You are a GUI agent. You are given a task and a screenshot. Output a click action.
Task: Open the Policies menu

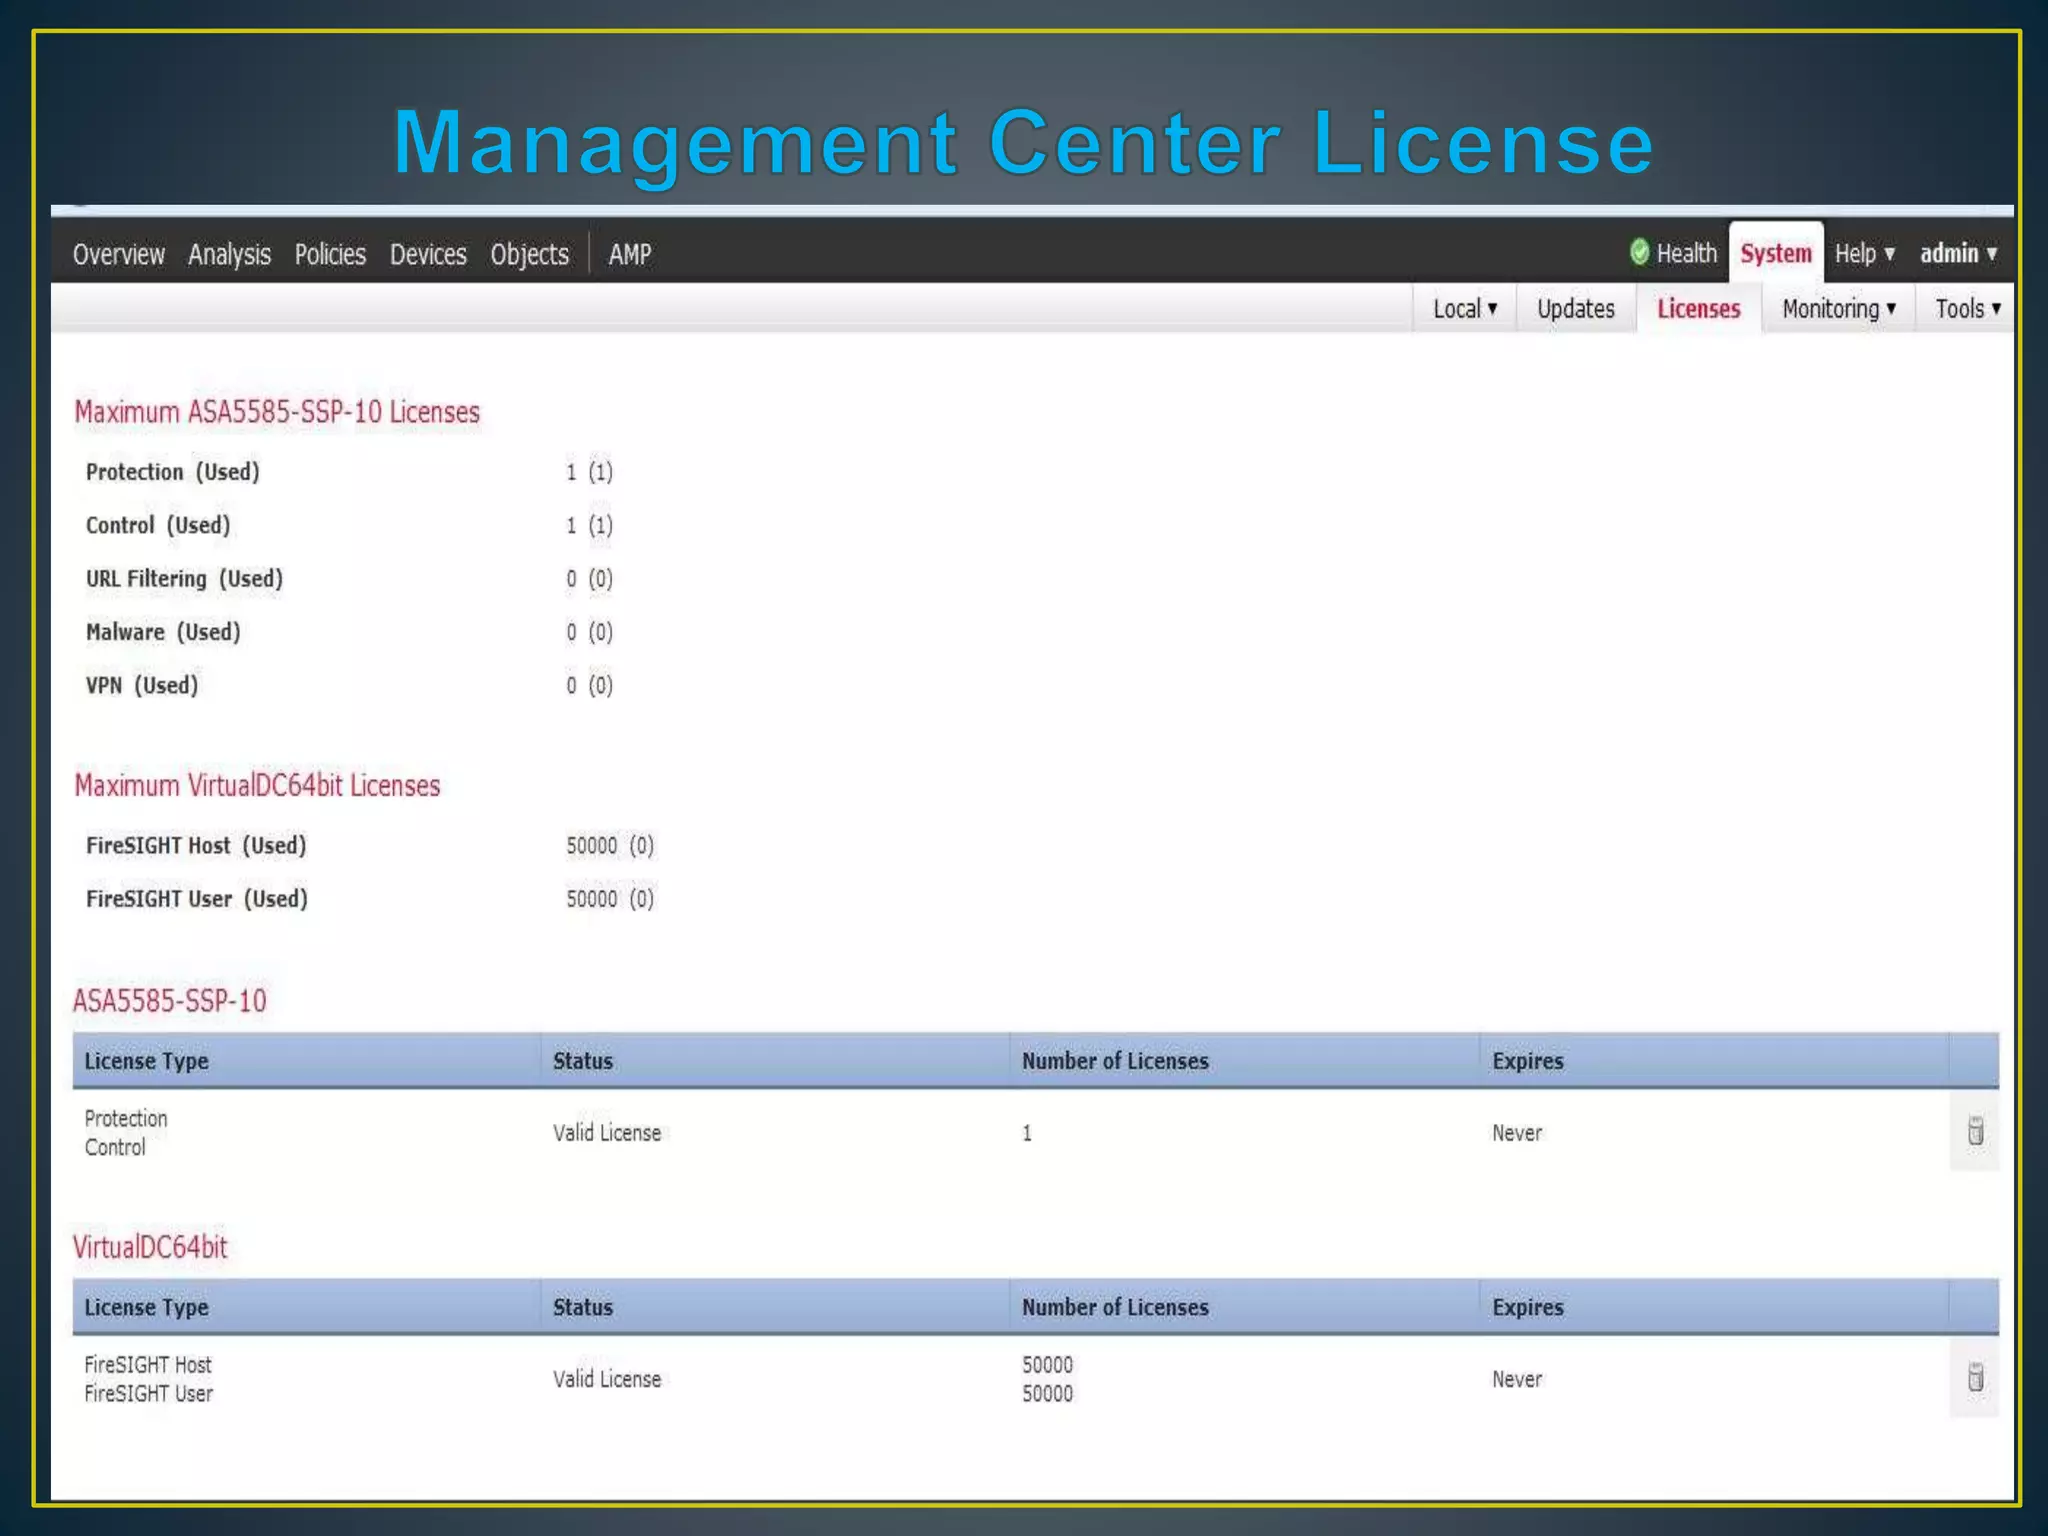(x=330, y=254)
